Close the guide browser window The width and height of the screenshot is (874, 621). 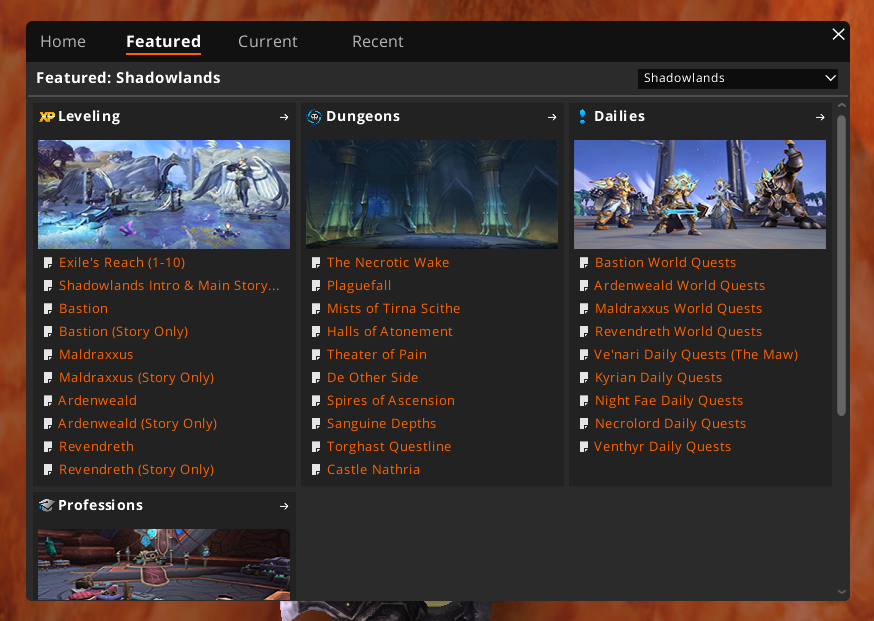(838, 35)
